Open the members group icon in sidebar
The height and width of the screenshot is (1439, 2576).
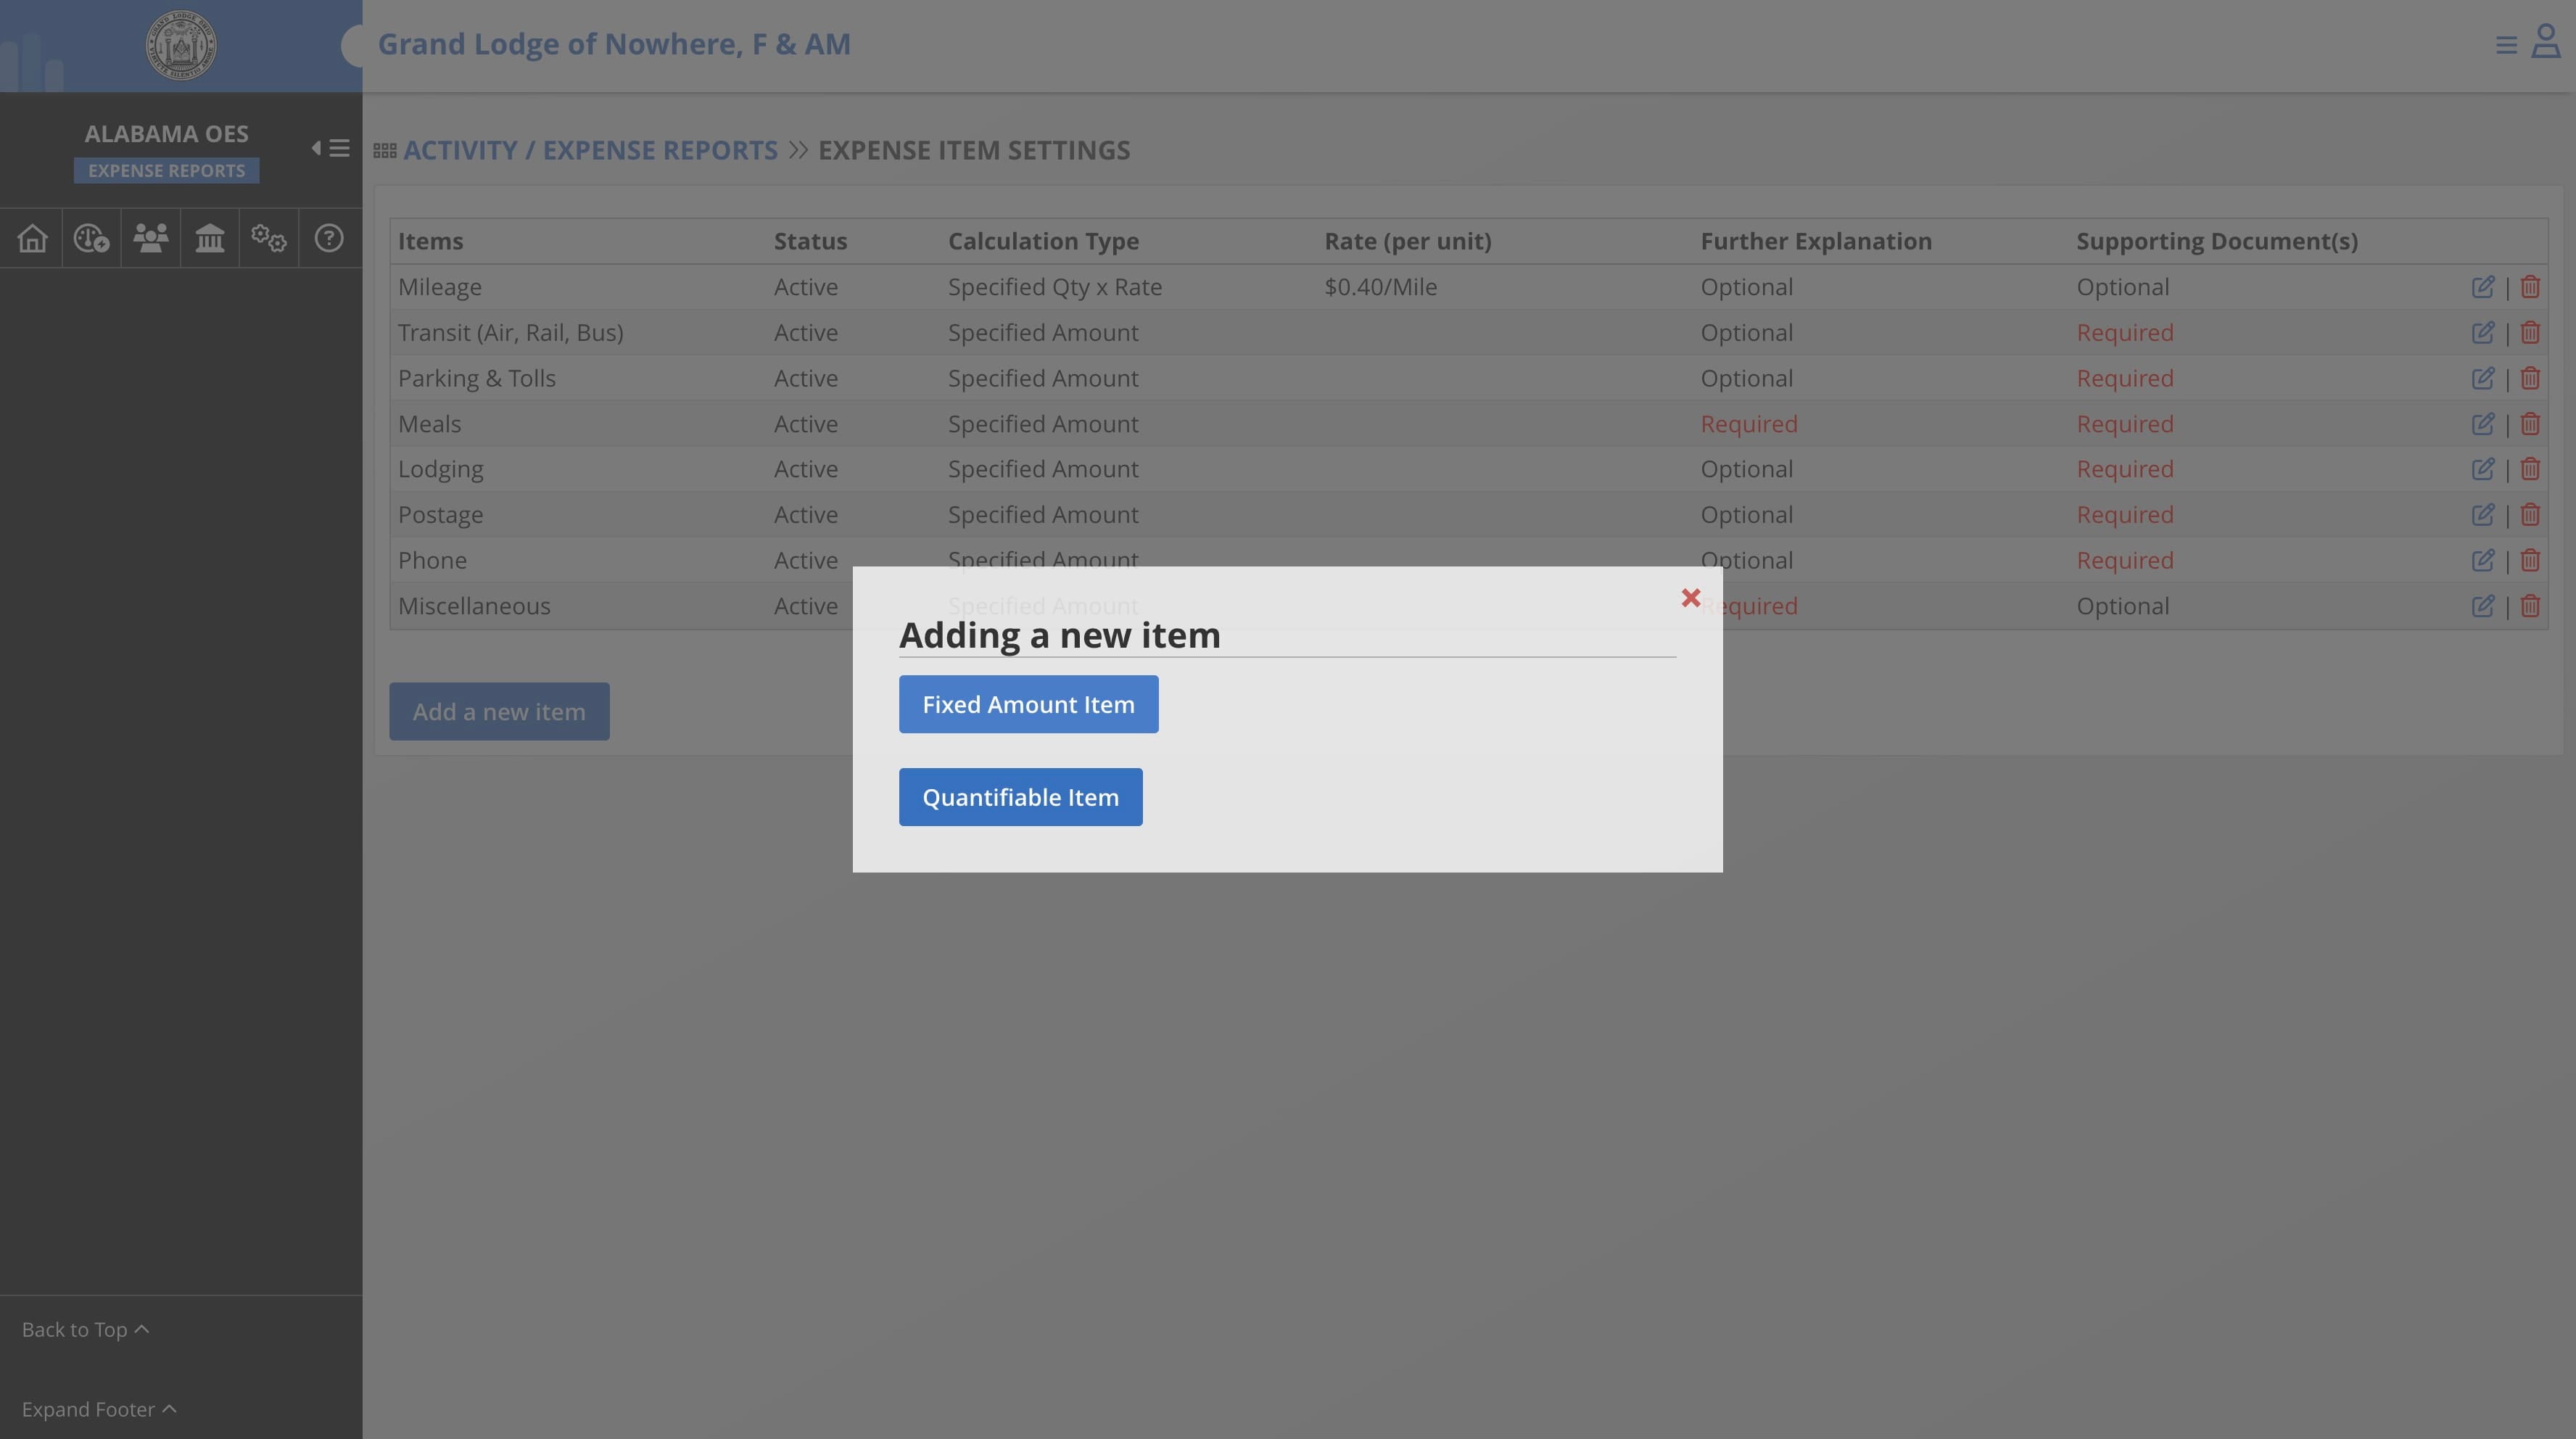151,238
